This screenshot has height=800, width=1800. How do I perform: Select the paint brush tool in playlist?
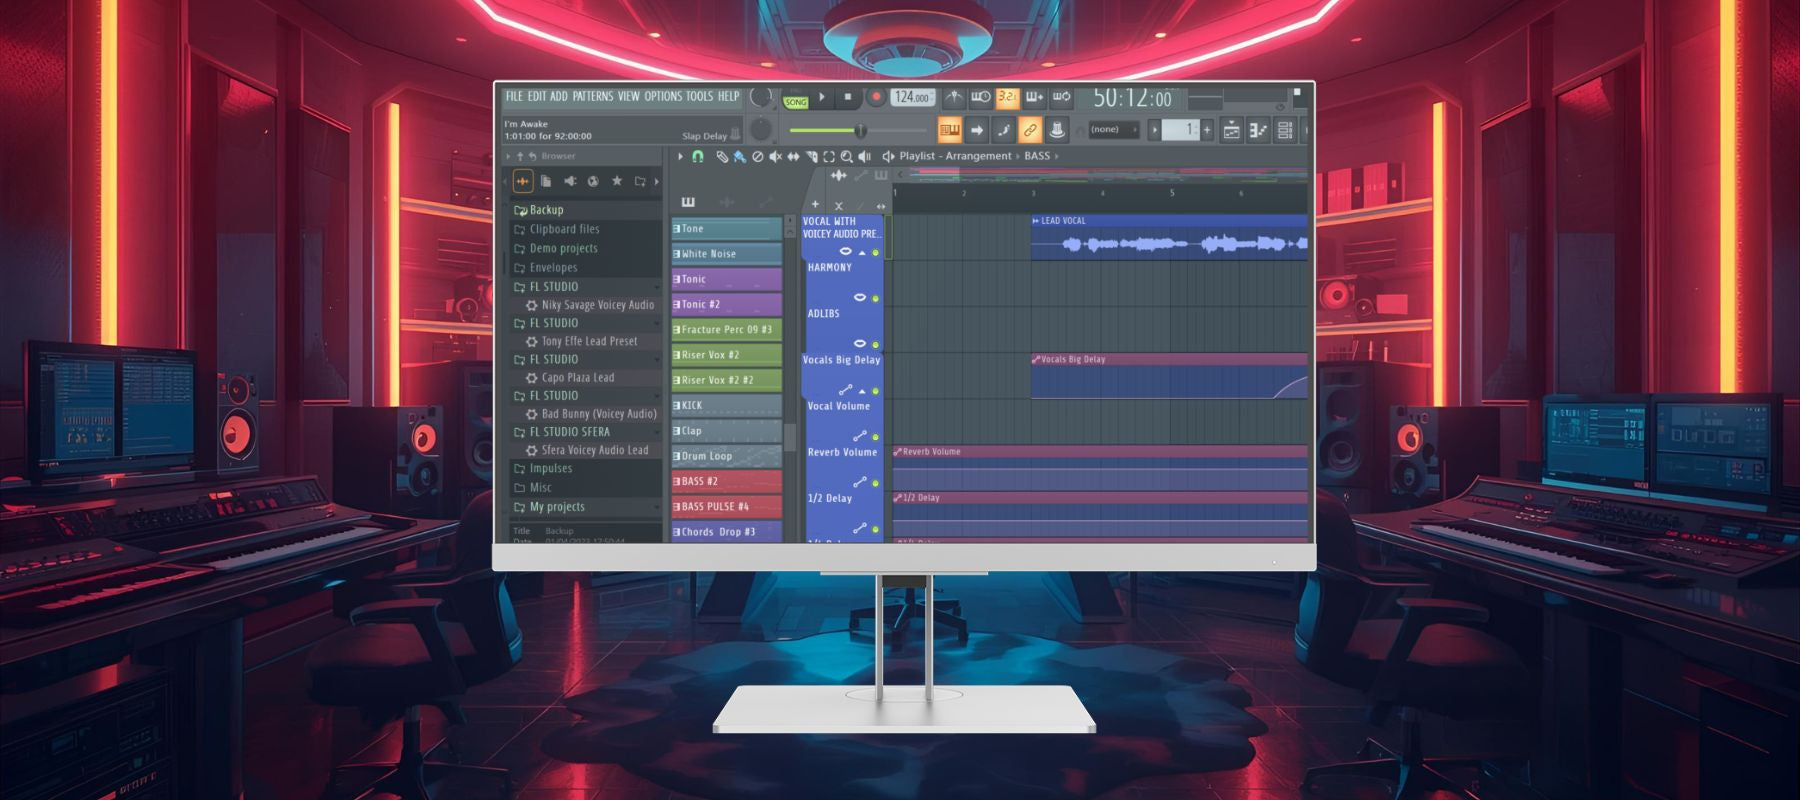pos(739,156)
